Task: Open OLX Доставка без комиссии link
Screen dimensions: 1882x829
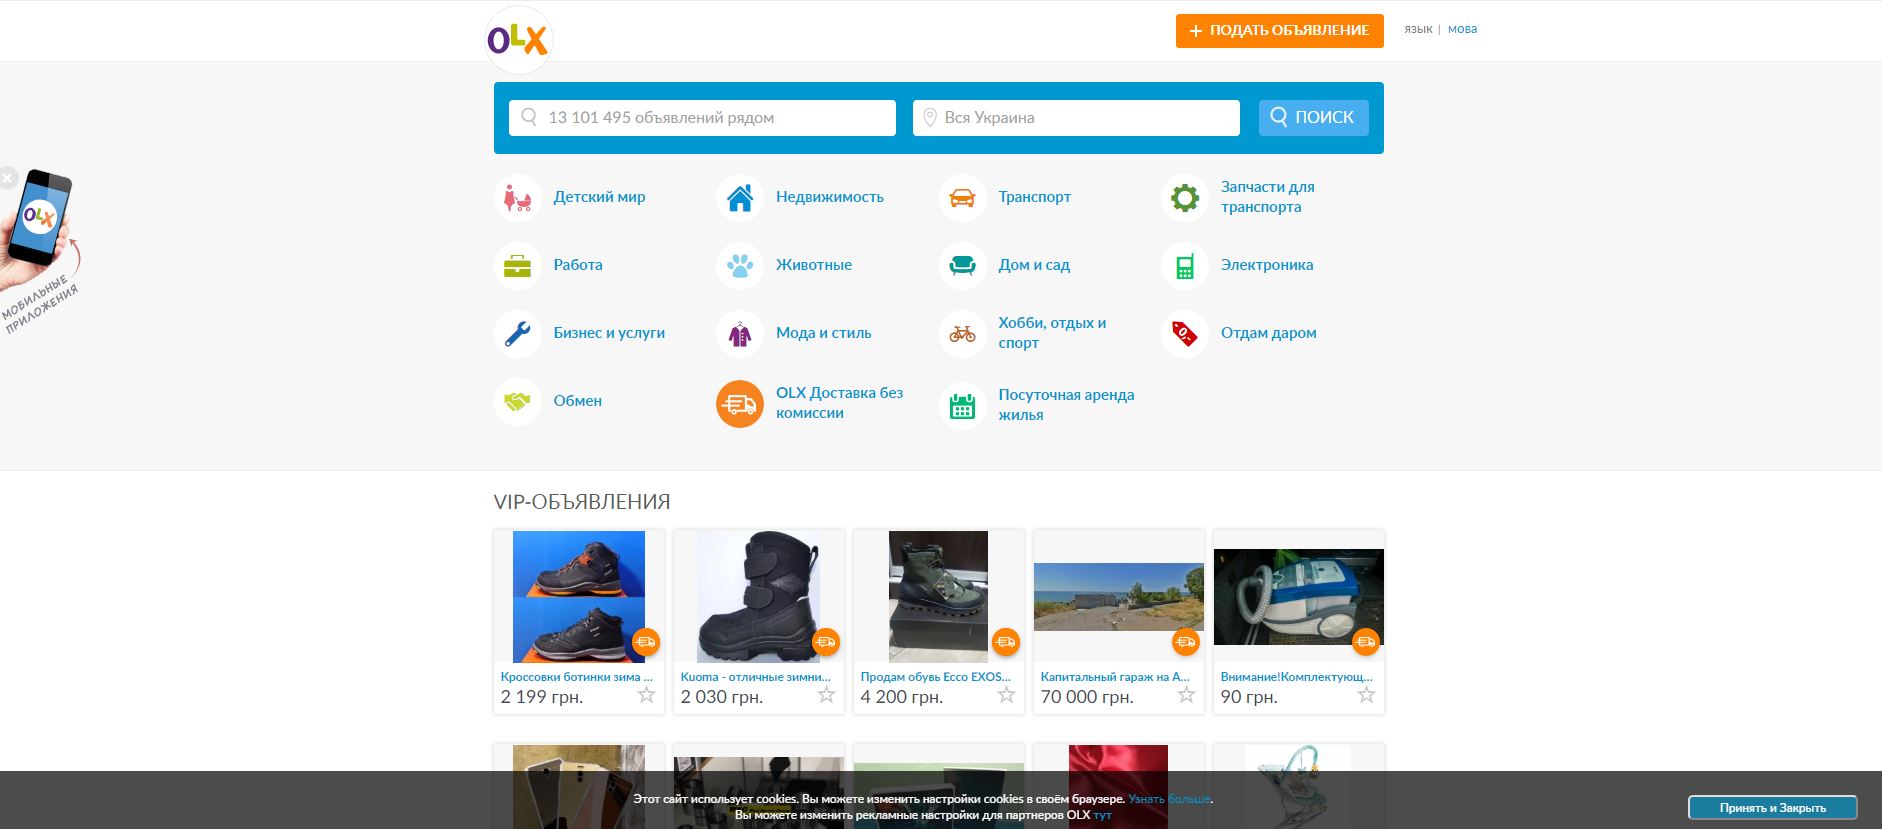Action: (x=840, y=403)
